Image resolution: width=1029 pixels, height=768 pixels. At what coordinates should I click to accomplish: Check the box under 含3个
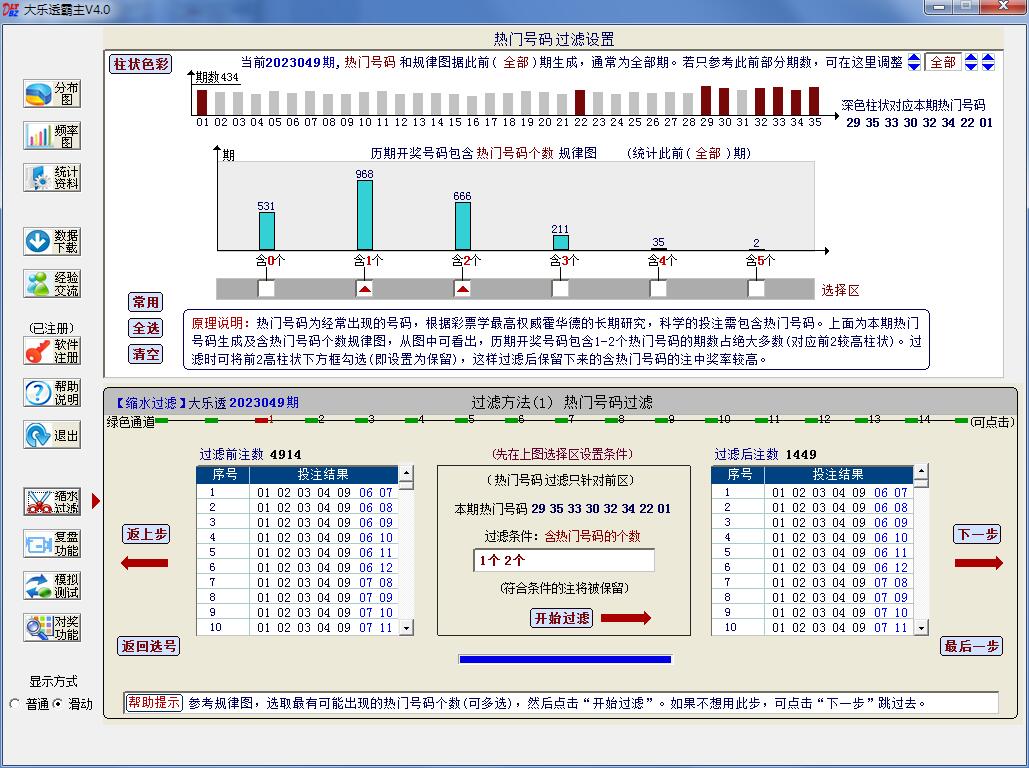560,289
